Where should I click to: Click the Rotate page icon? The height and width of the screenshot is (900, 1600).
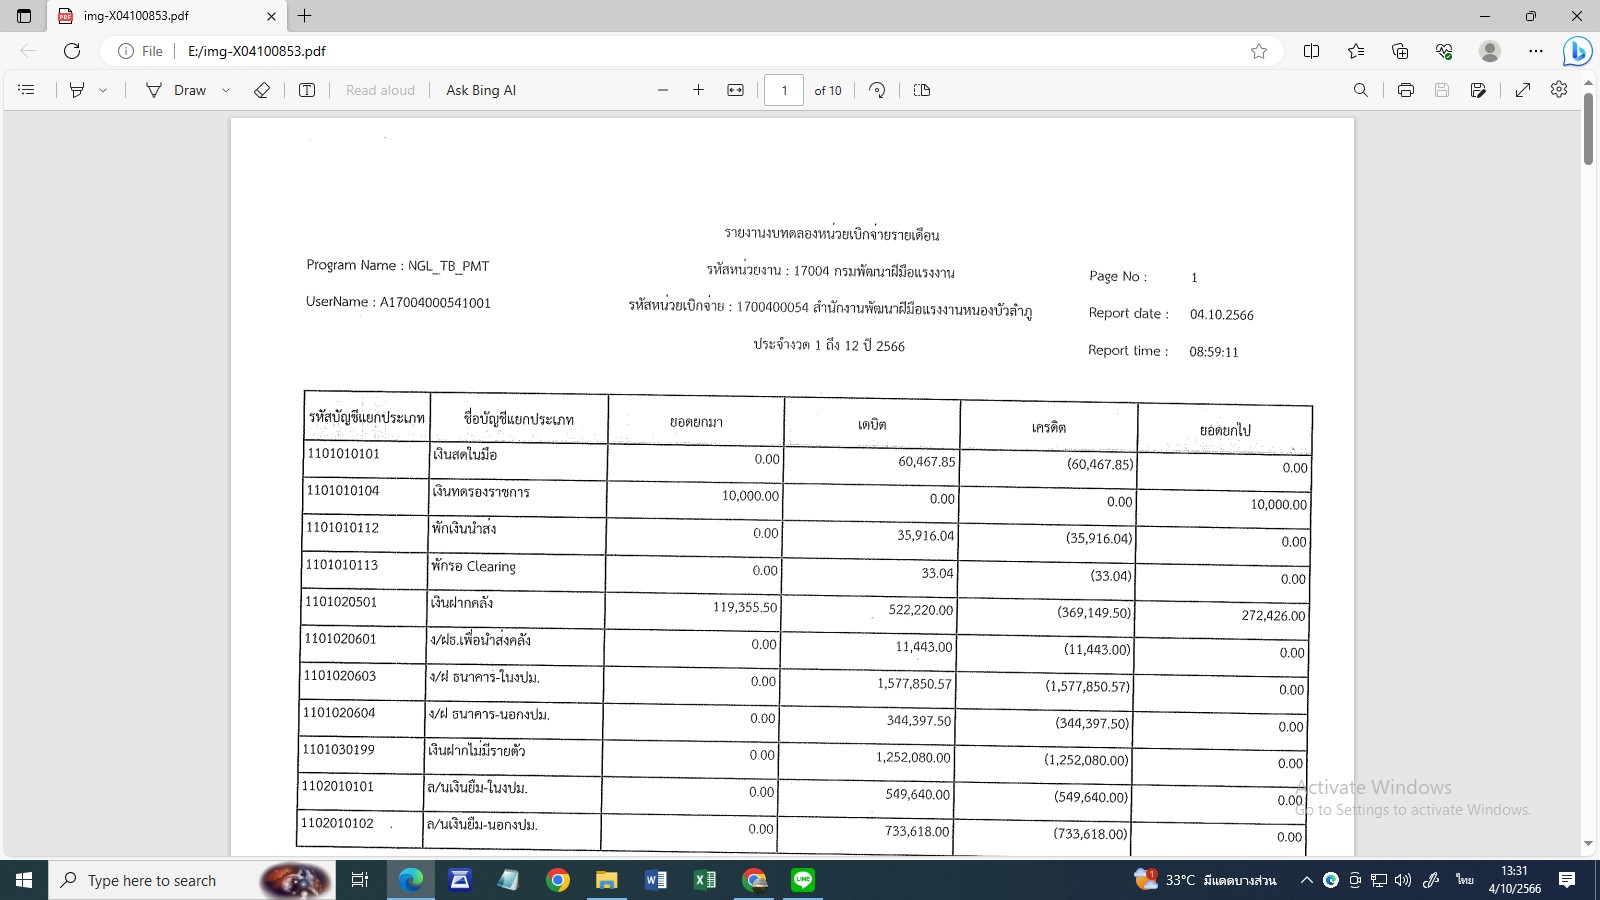[877, 90]
